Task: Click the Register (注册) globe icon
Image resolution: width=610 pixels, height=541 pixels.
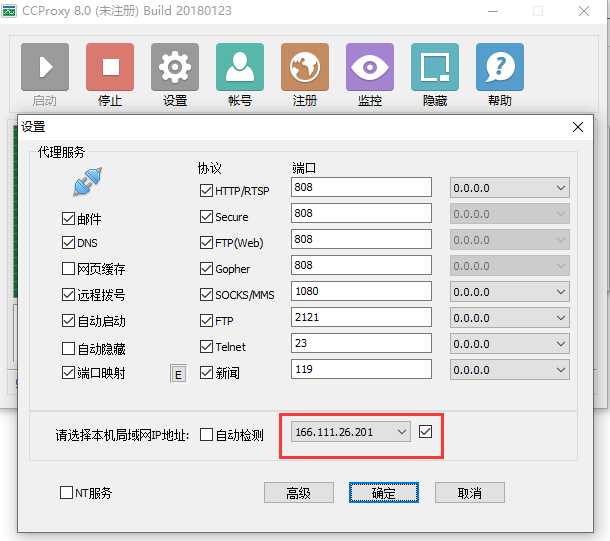Action: coord(305,67)
